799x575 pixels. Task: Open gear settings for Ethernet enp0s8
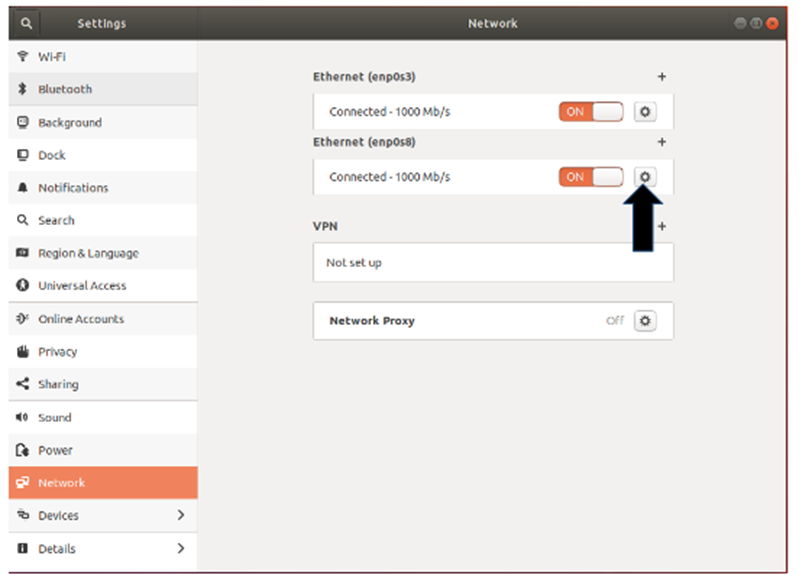pos(645,177)
